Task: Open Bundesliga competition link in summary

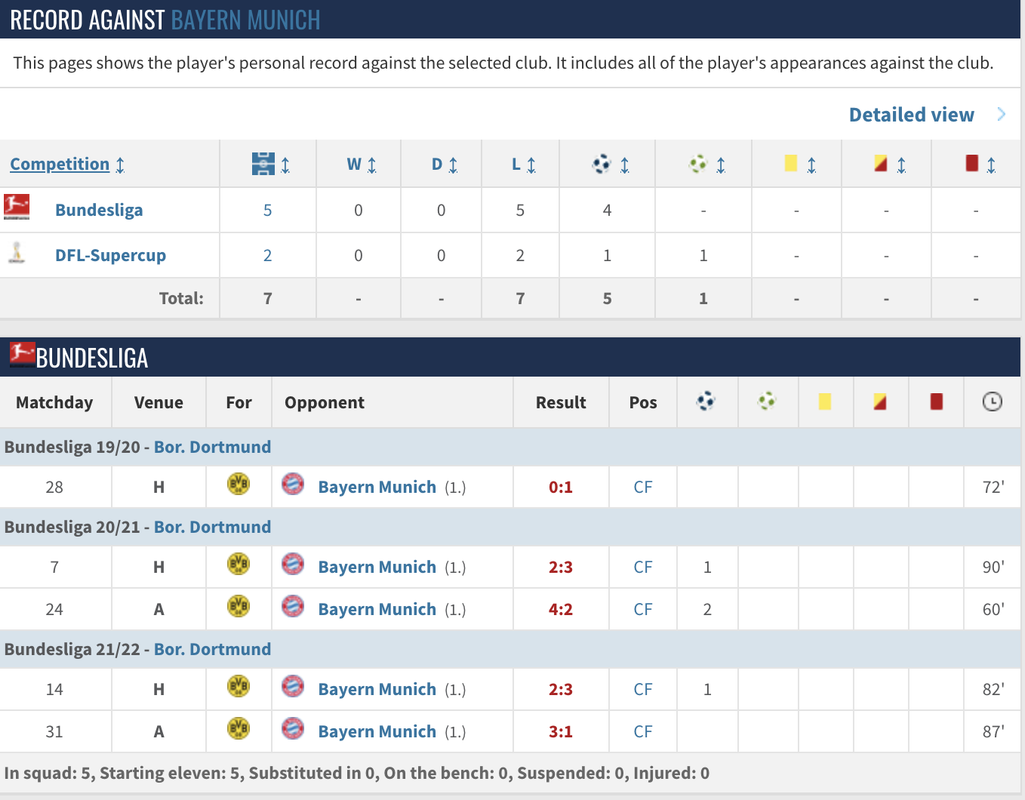Action: [99, 210]
